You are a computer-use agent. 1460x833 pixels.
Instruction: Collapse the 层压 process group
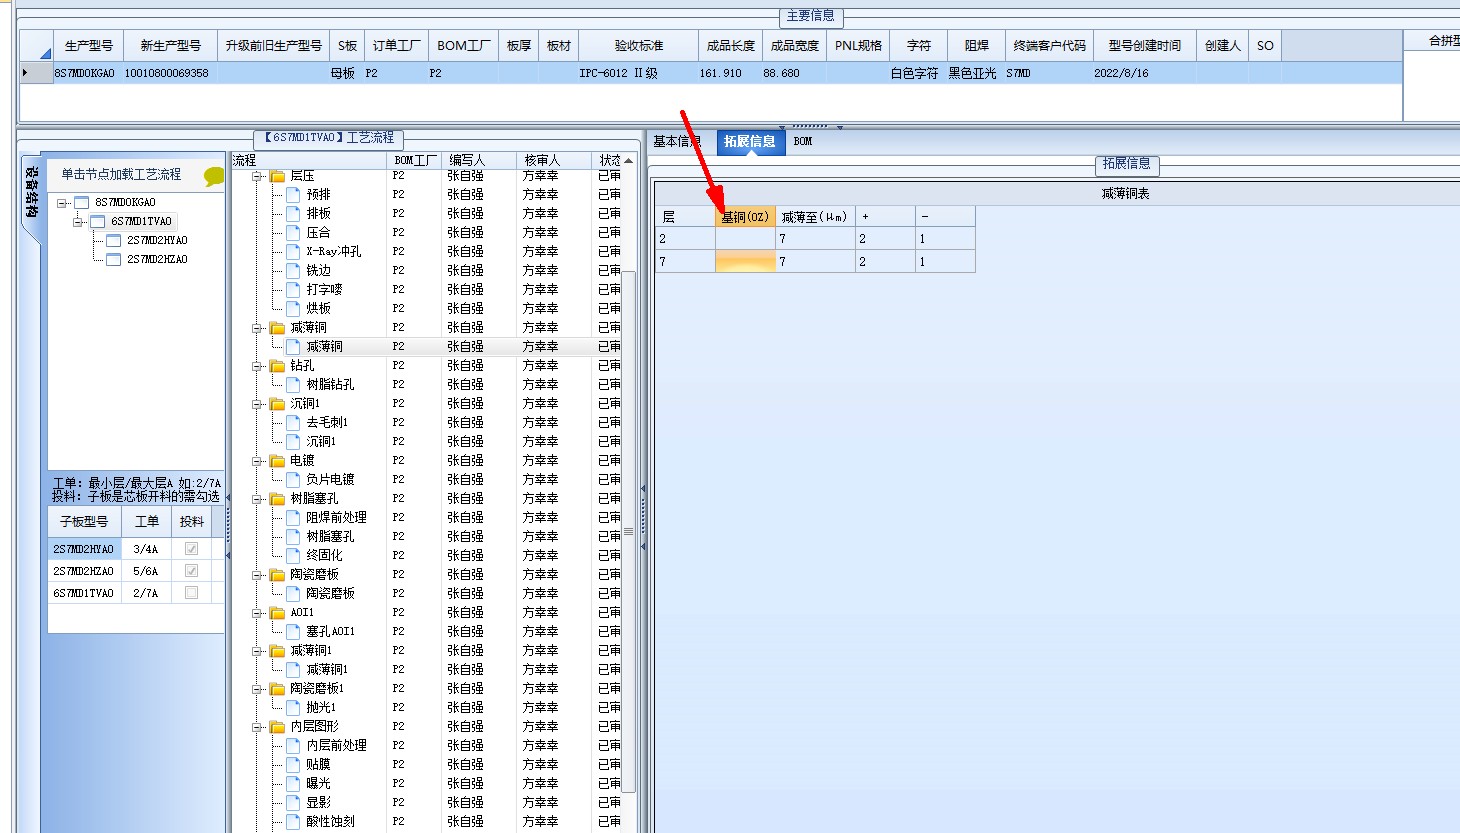point(258,176)
